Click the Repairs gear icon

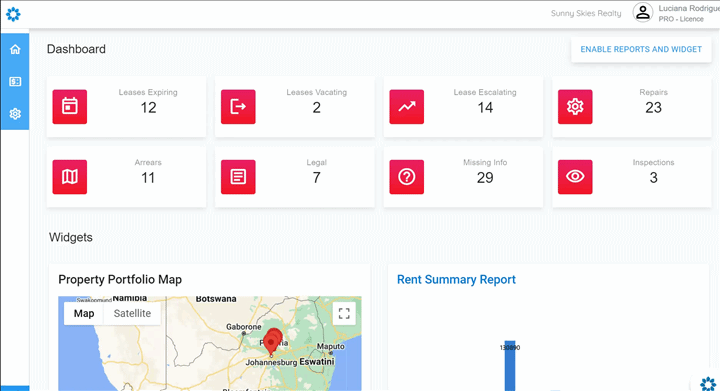point(575,106)
